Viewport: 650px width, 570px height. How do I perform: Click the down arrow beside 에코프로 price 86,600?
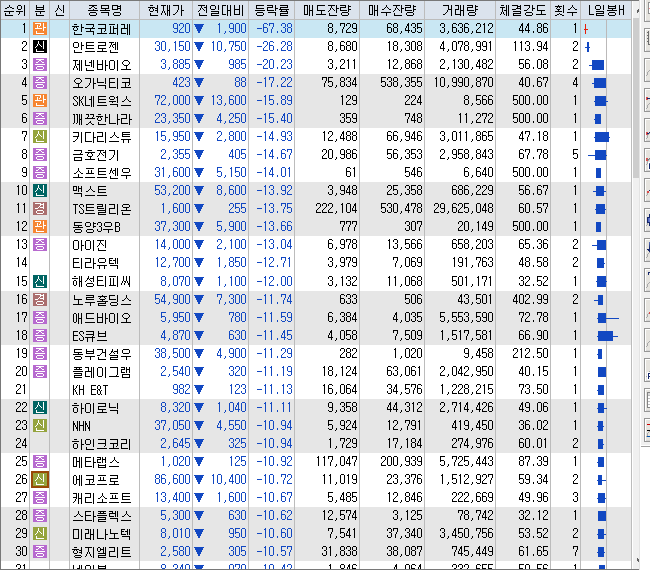tap(199, 480)
